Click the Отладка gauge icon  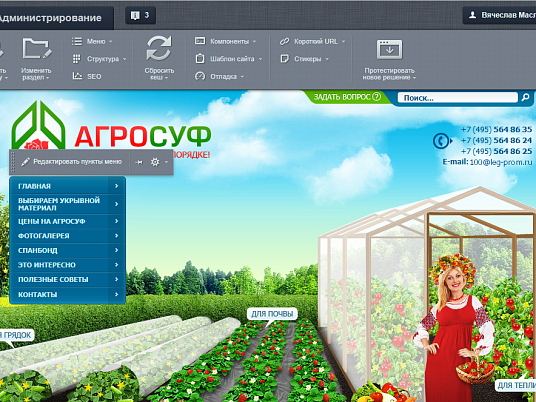click(x=200, y=76)
